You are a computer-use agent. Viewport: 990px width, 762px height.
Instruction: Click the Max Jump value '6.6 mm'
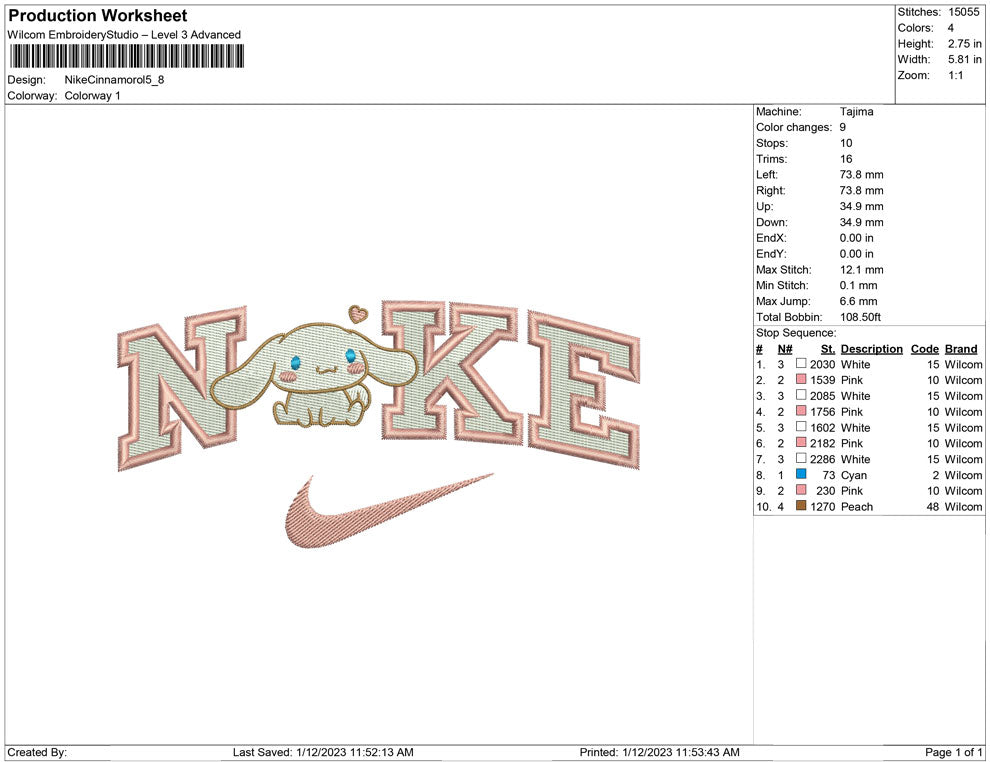pos(858,301)
